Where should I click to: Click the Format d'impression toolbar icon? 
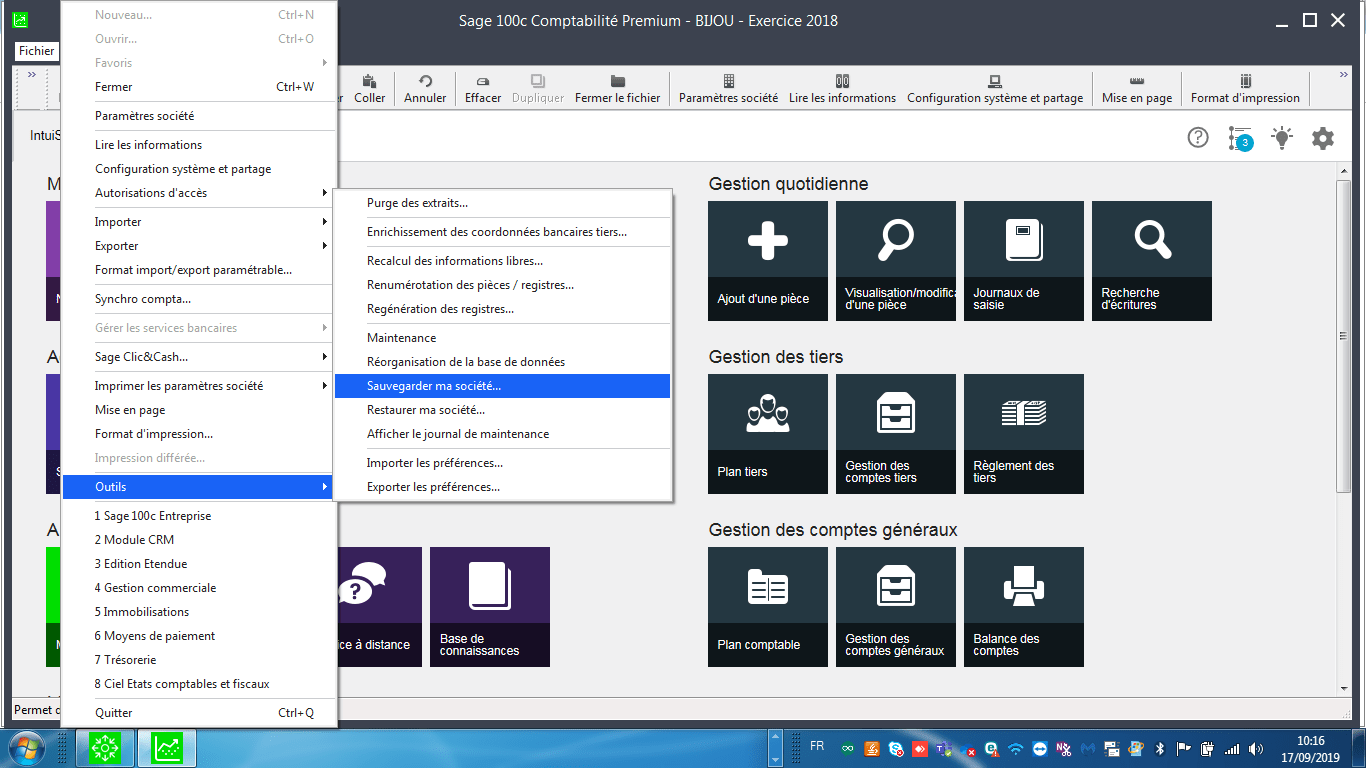(1245, 88)
